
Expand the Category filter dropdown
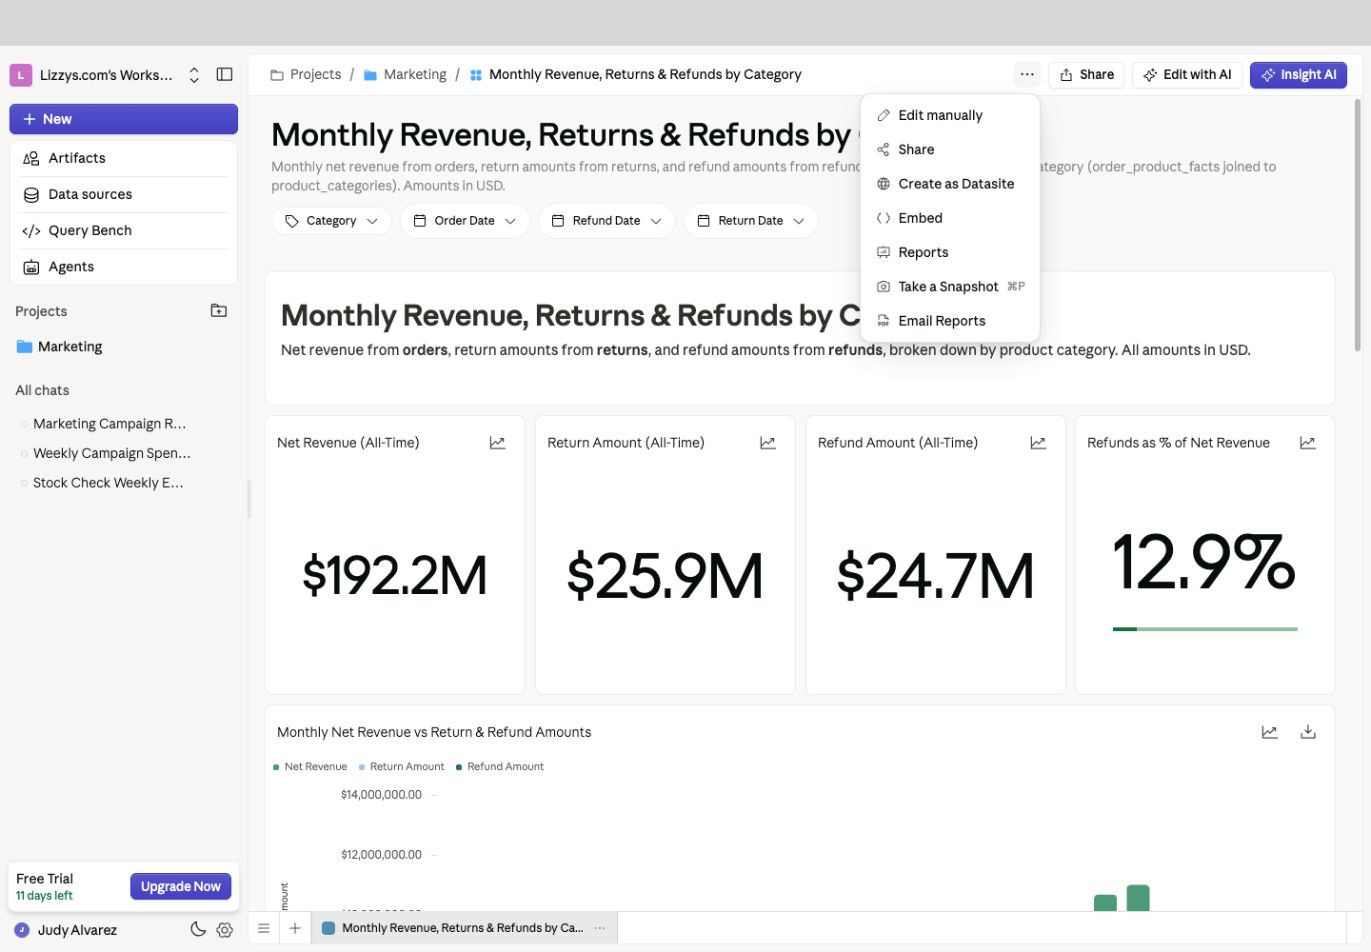pyautogui.click(x=331, y=221)
